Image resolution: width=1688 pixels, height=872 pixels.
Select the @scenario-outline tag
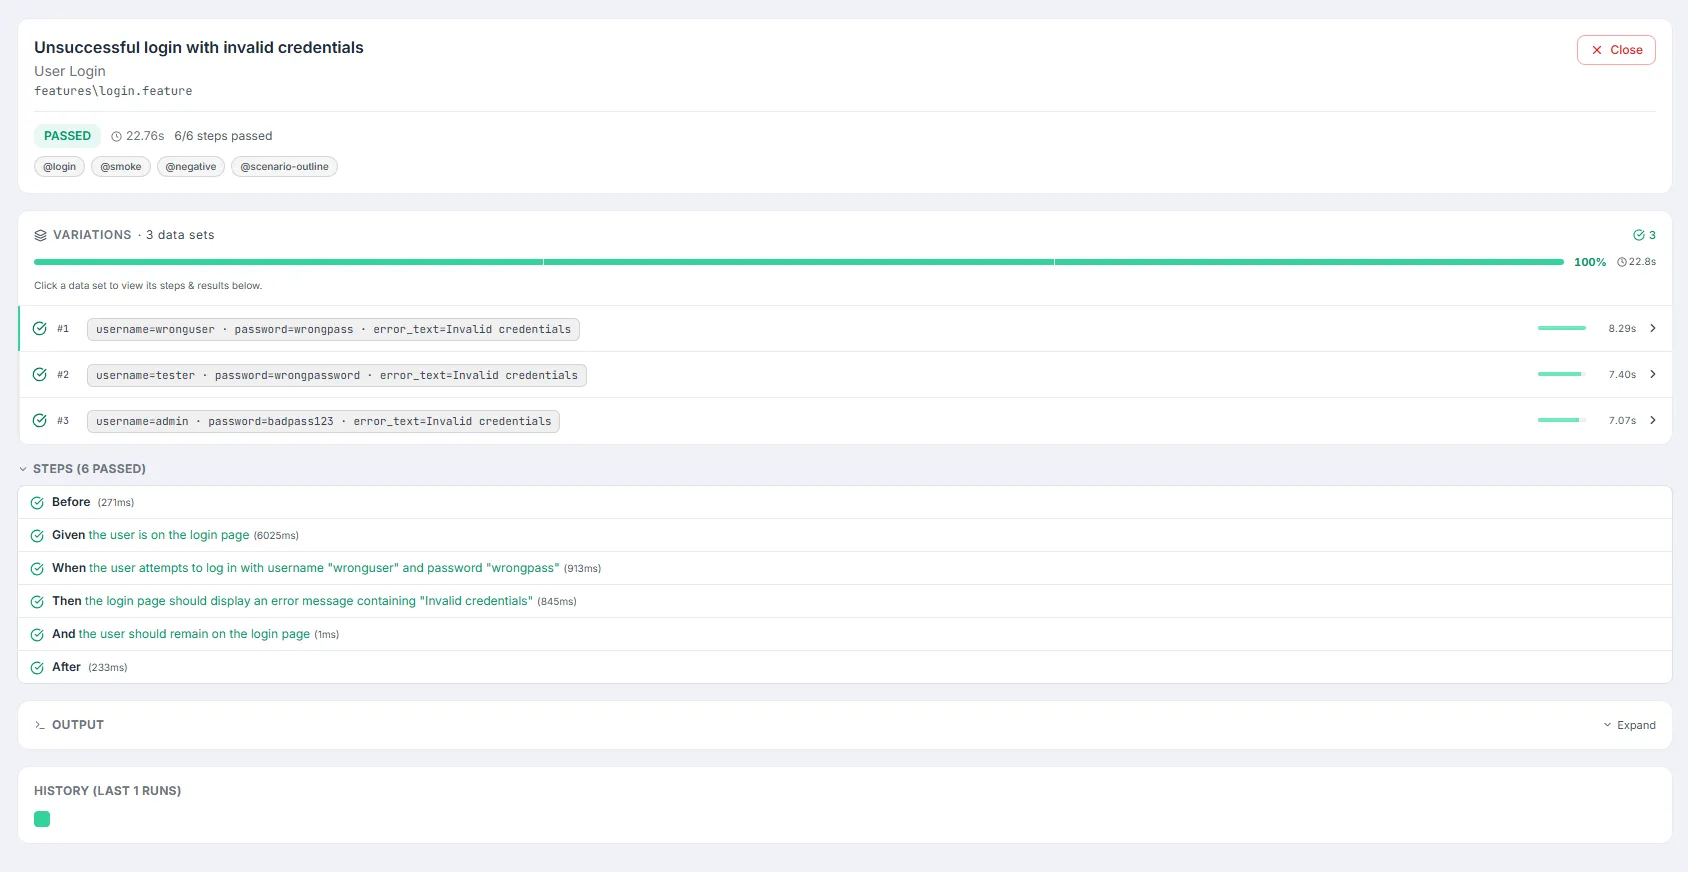[284, 167]
